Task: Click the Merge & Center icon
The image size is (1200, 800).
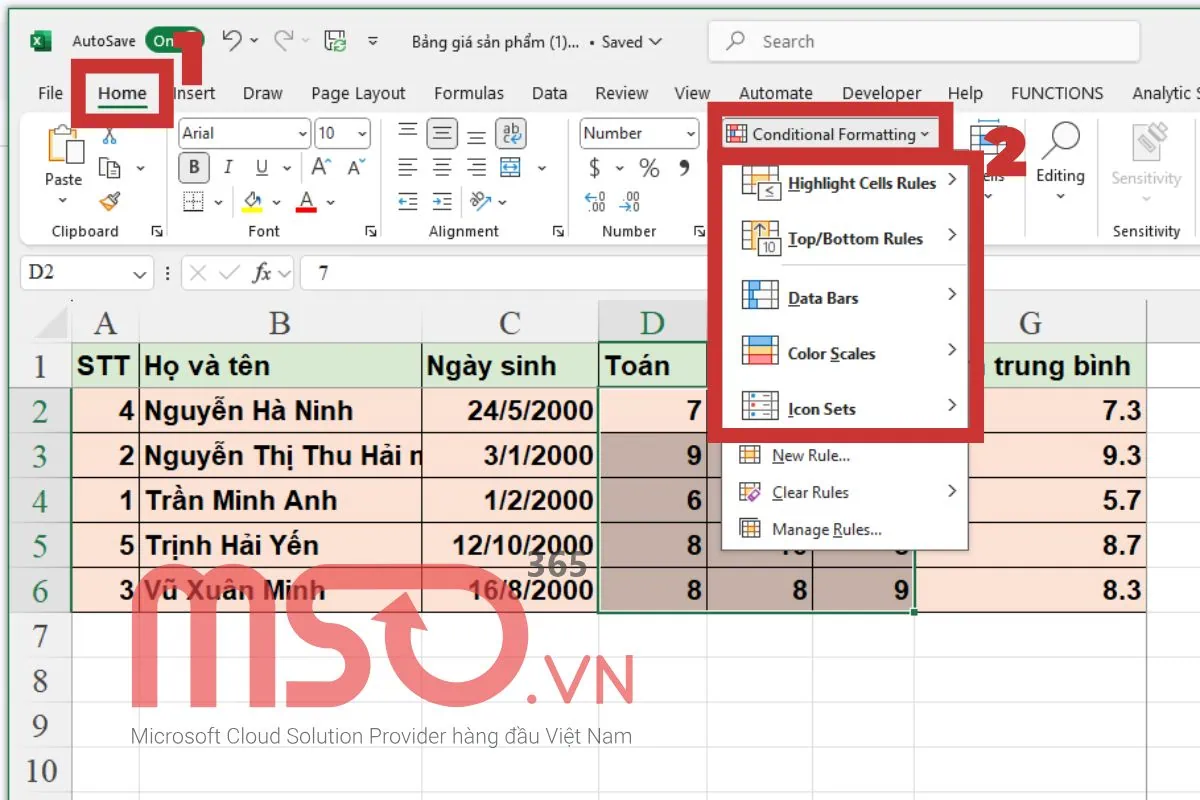Action: click(x=511, y=168)
